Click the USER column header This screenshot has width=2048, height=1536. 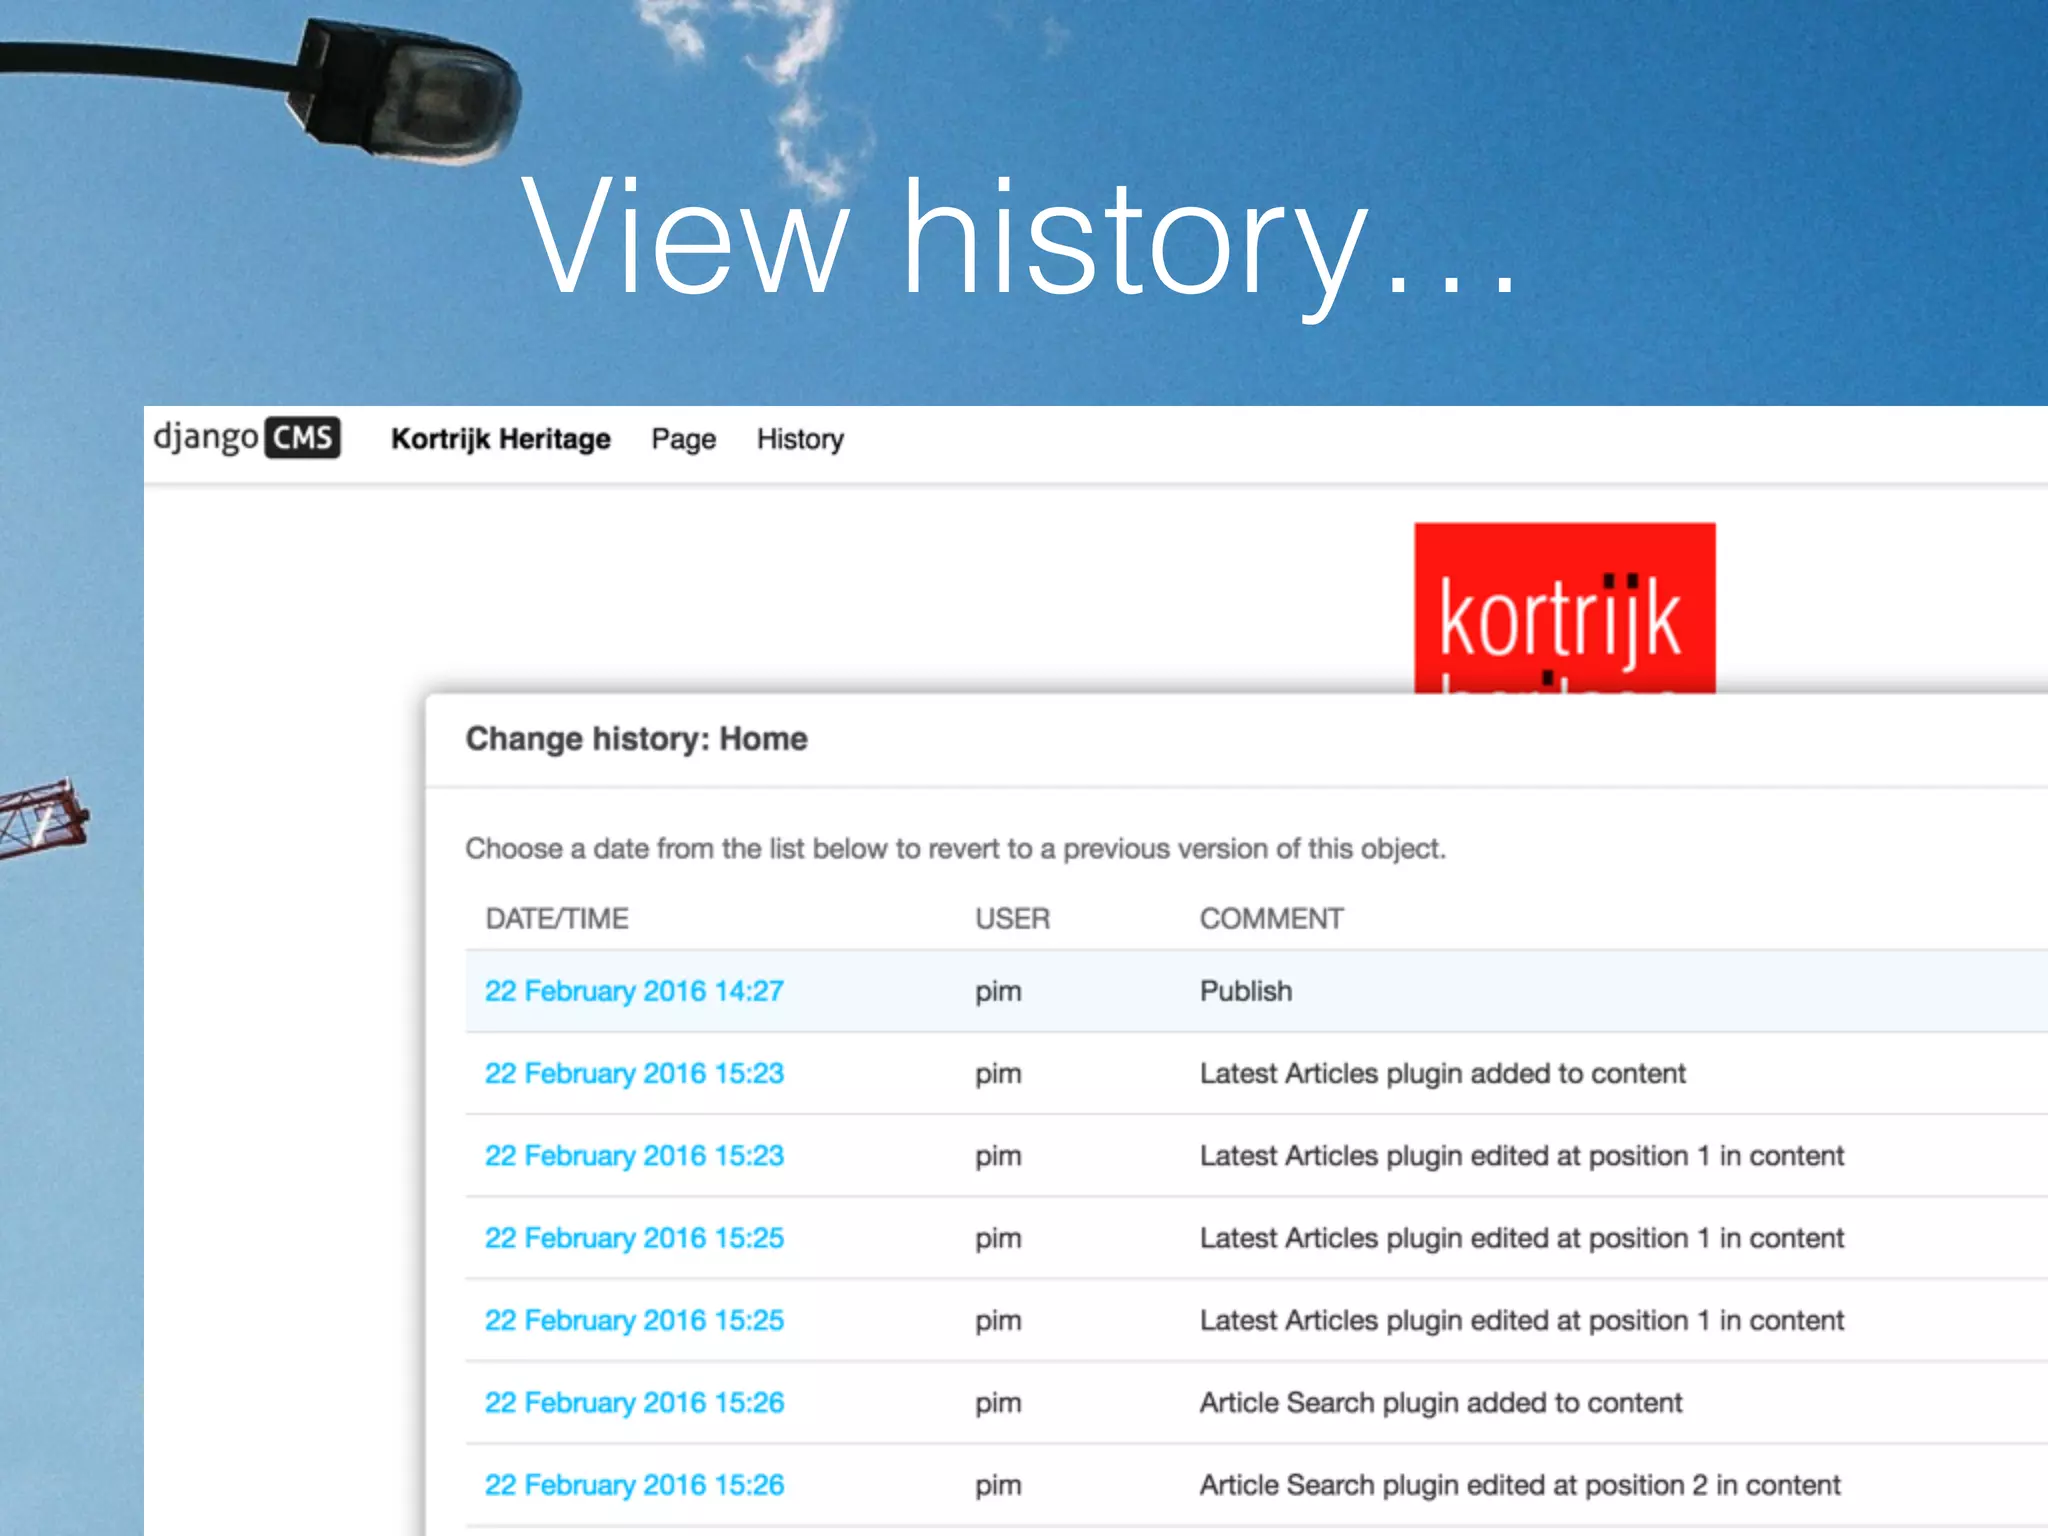(1012, 918)
